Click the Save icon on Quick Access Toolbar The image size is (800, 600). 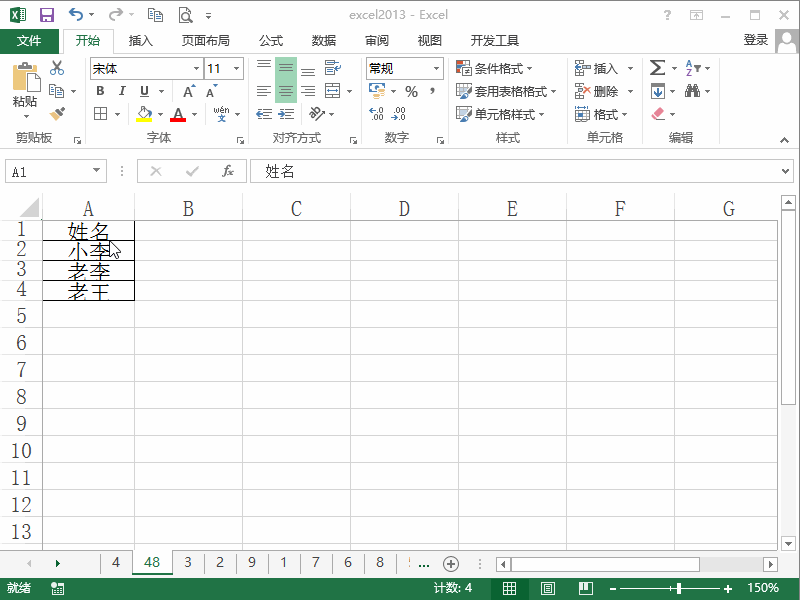click(x=45, y=14)
